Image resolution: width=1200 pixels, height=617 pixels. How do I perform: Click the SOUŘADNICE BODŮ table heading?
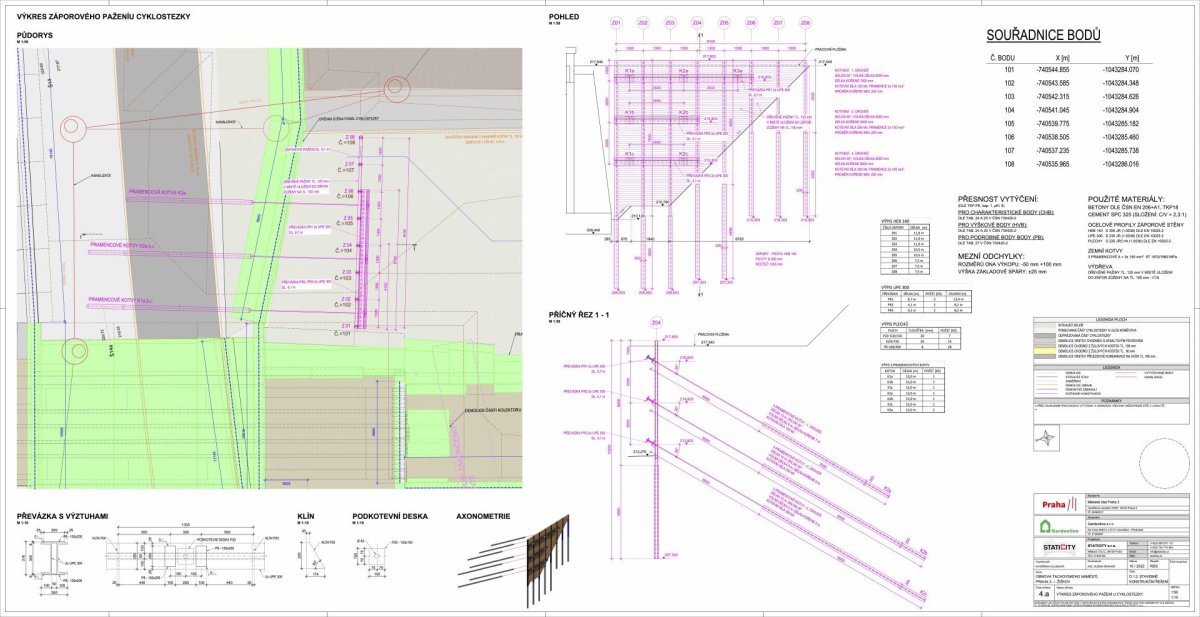click(1043, 37)
